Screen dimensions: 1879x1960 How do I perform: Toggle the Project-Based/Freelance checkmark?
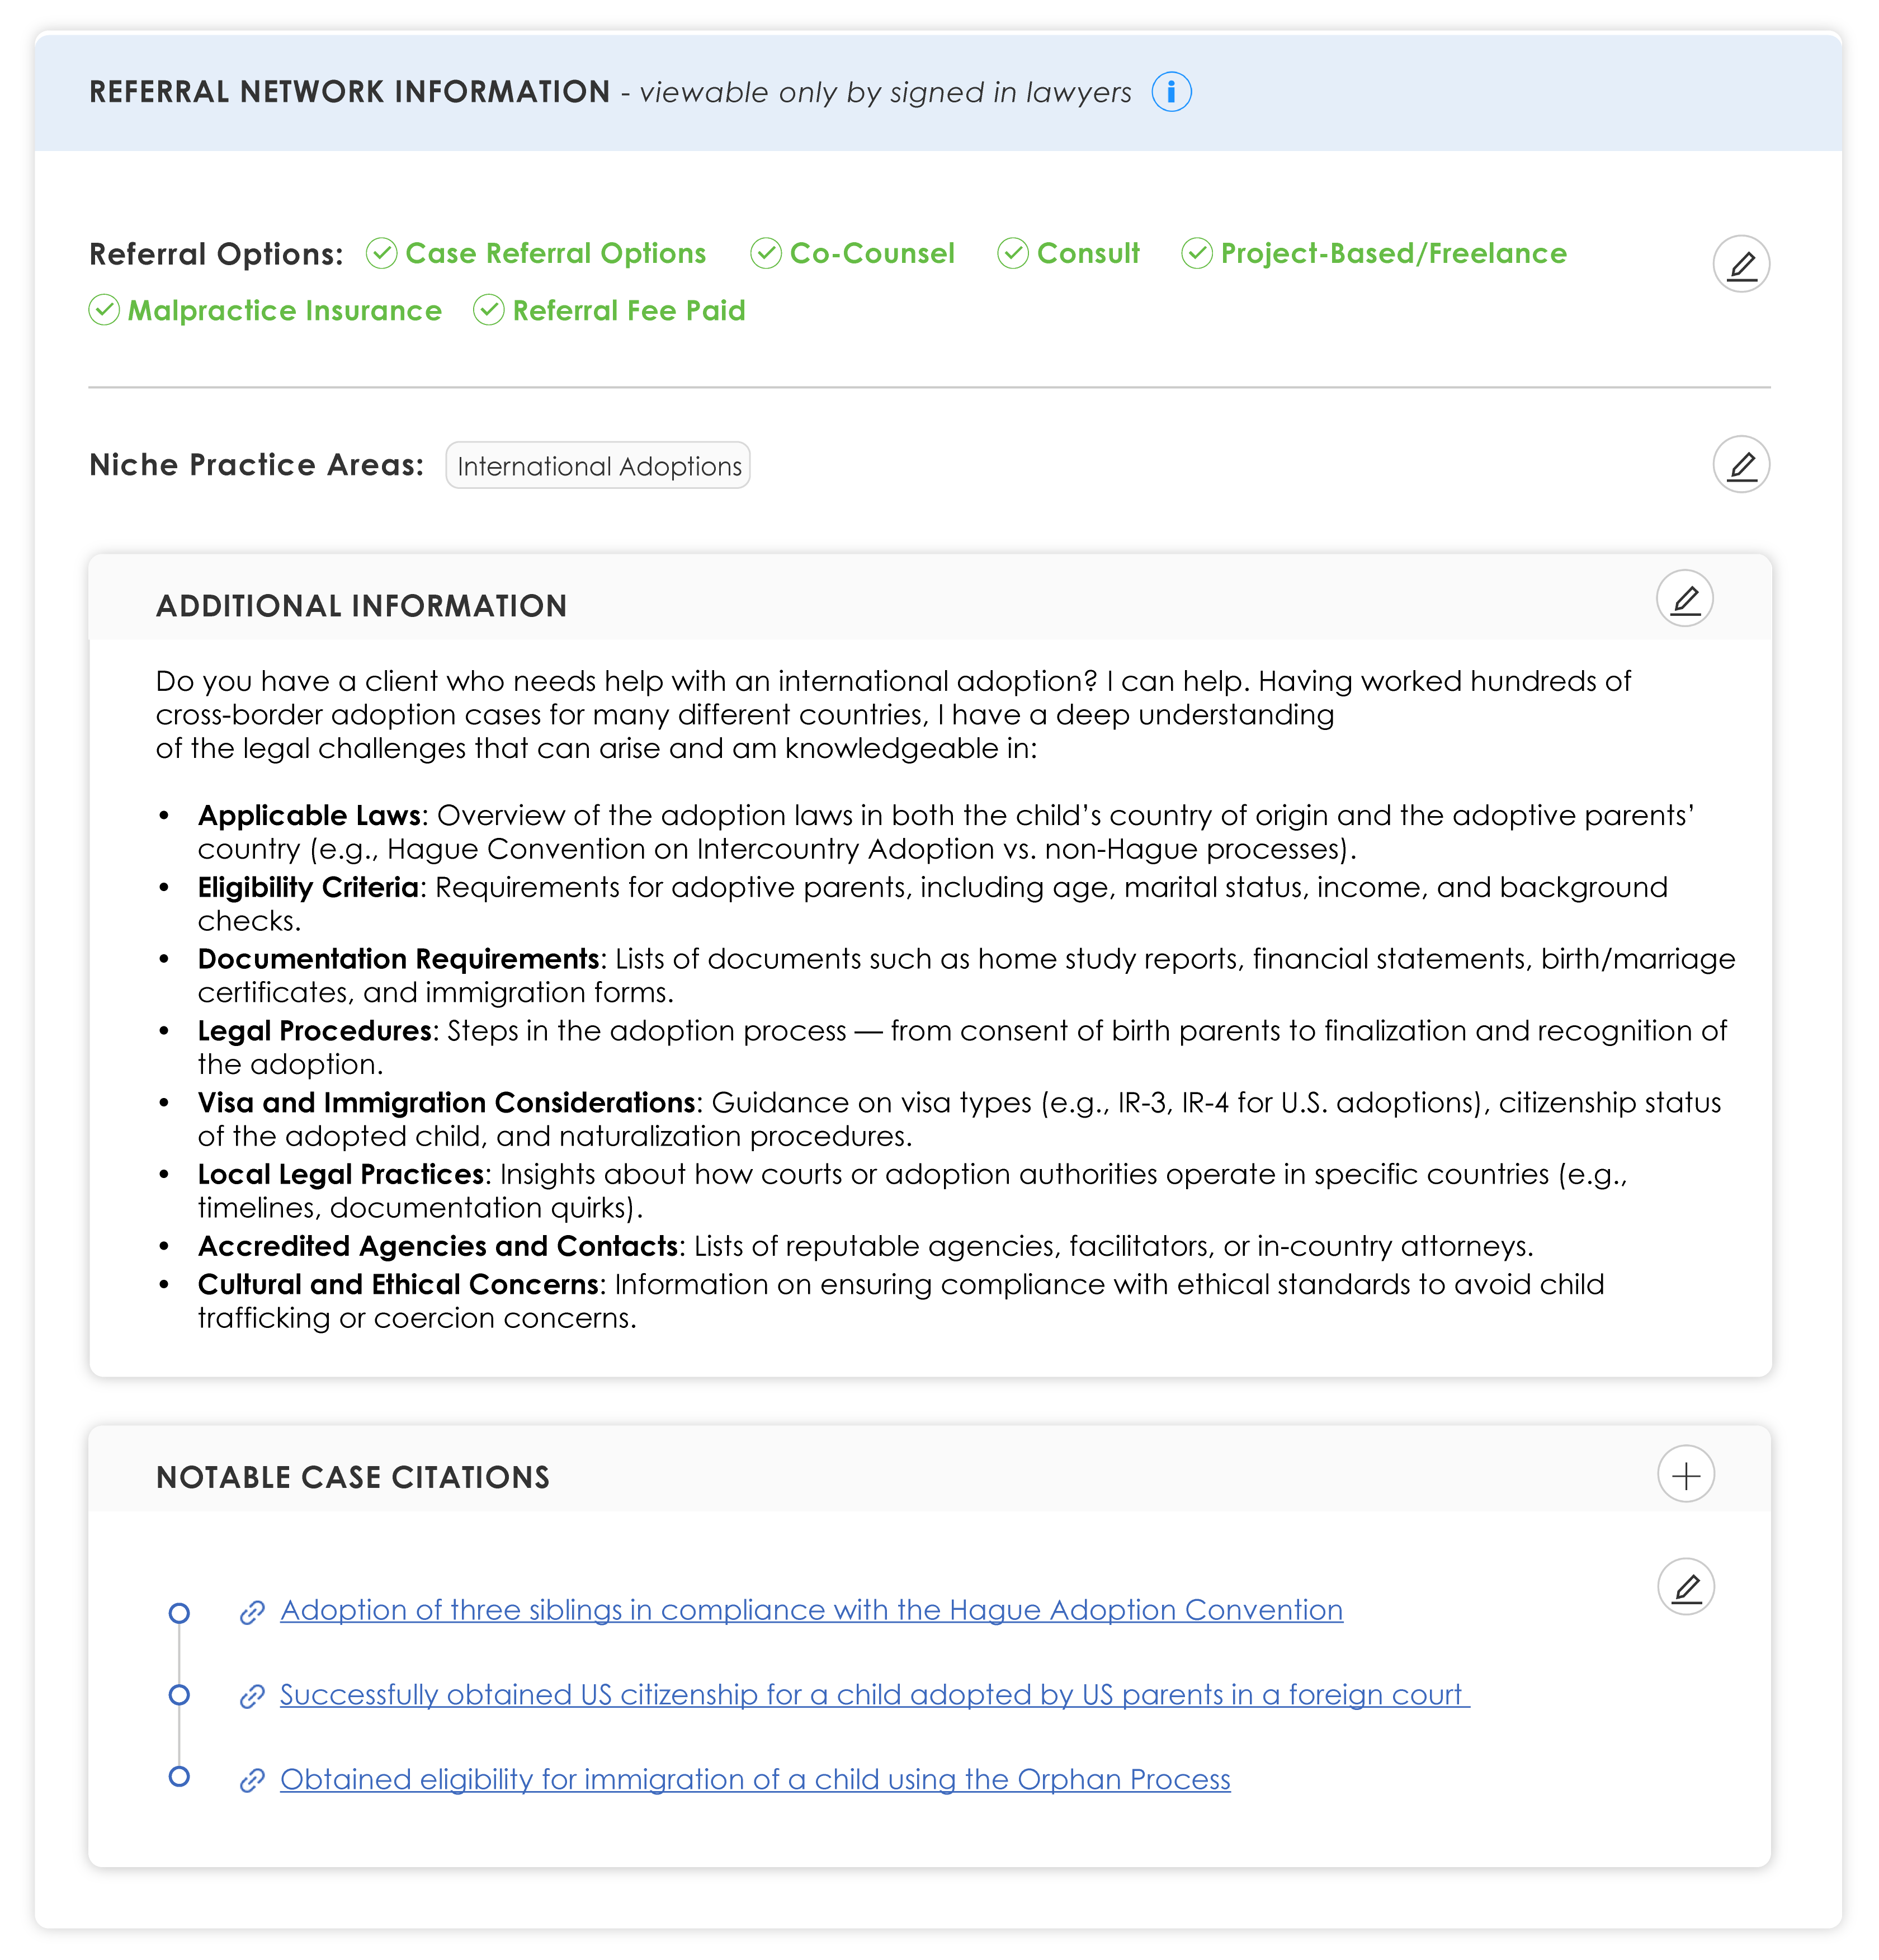[x=1197, y=253]
